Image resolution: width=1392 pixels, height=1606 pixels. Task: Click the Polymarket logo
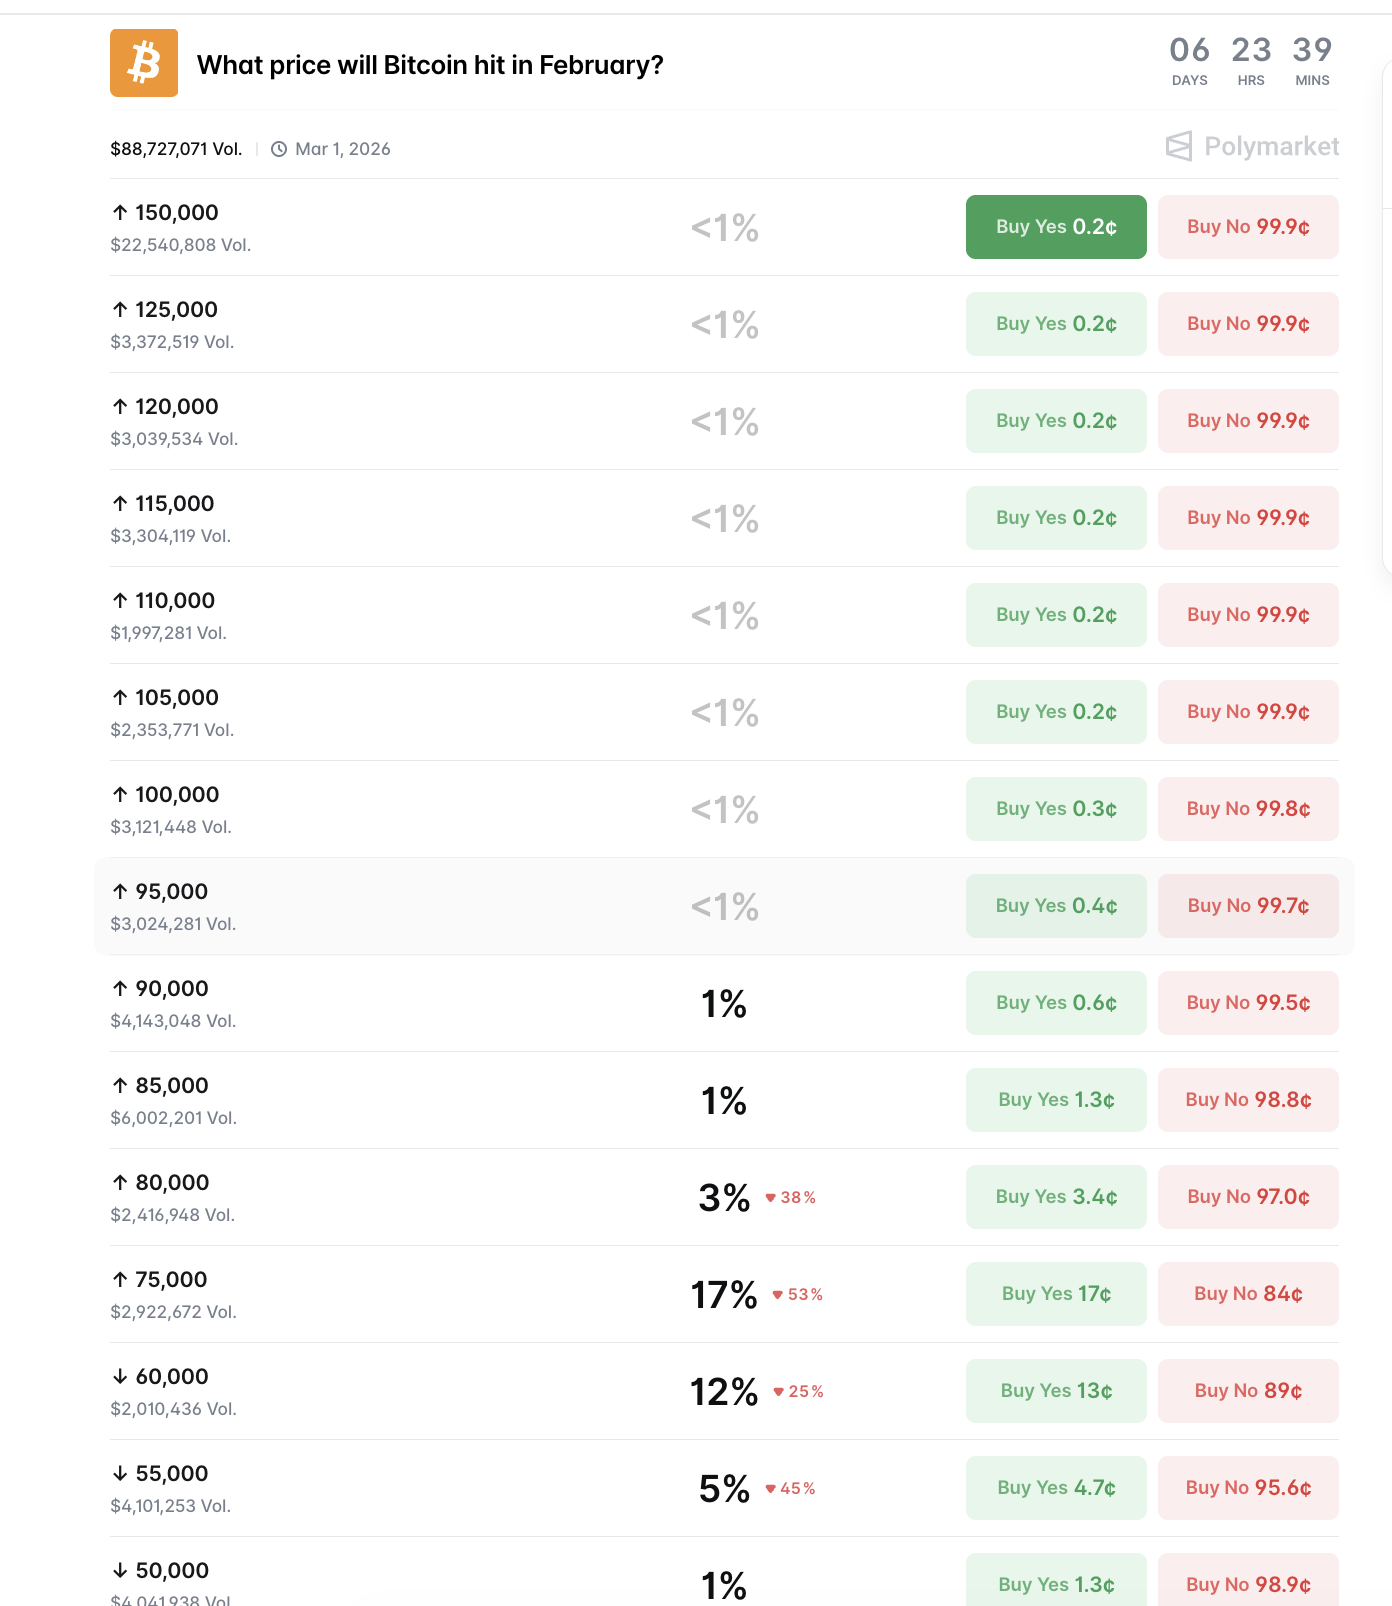tap(1252, 147)
